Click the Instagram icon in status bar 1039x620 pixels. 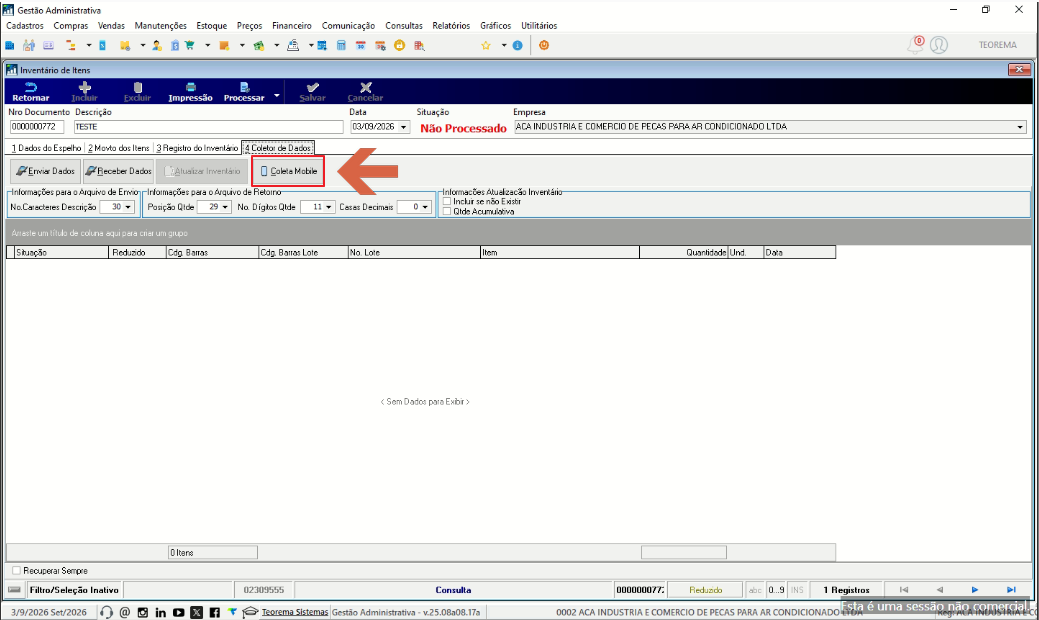point(142,612)
